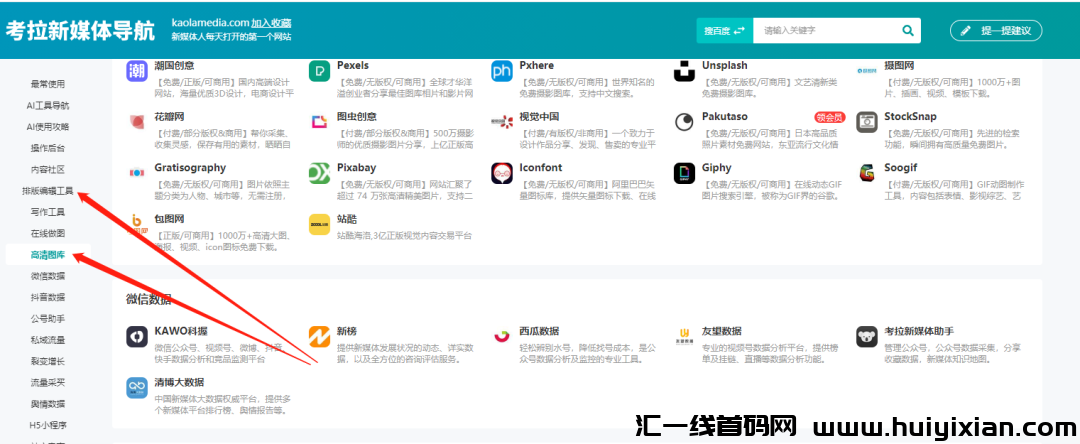
Task: Go to AI工具导航 in sidebar
Action: pos(47,105)
